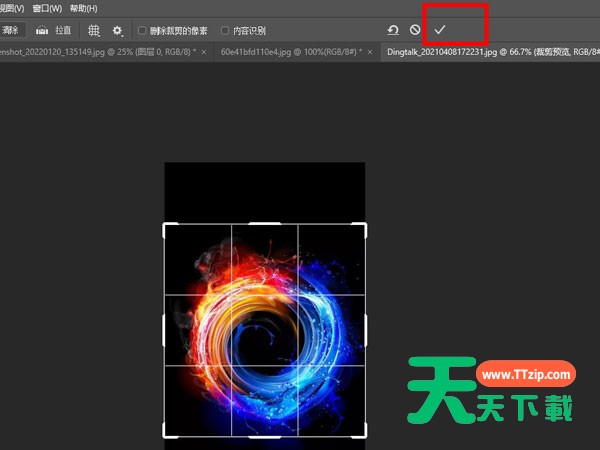Open the crop overlay grid options
This screenshot has height=450, width=600.
point(94,31)
